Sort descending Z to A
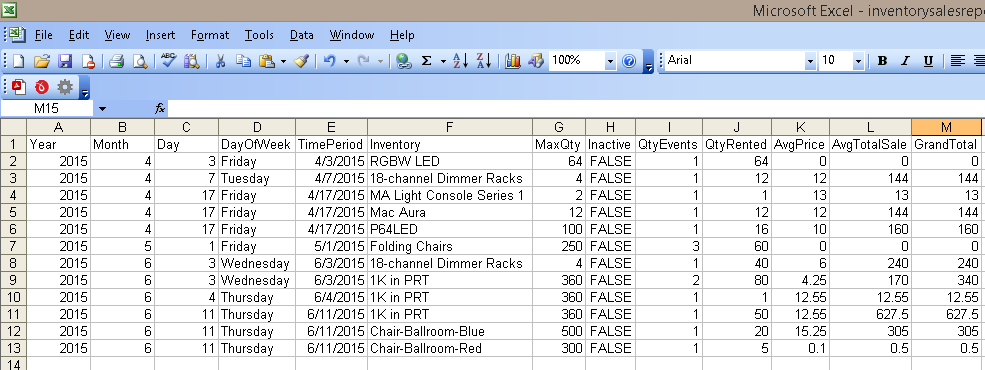The width and height of the screenshot is (985, 370). [484, 61]
